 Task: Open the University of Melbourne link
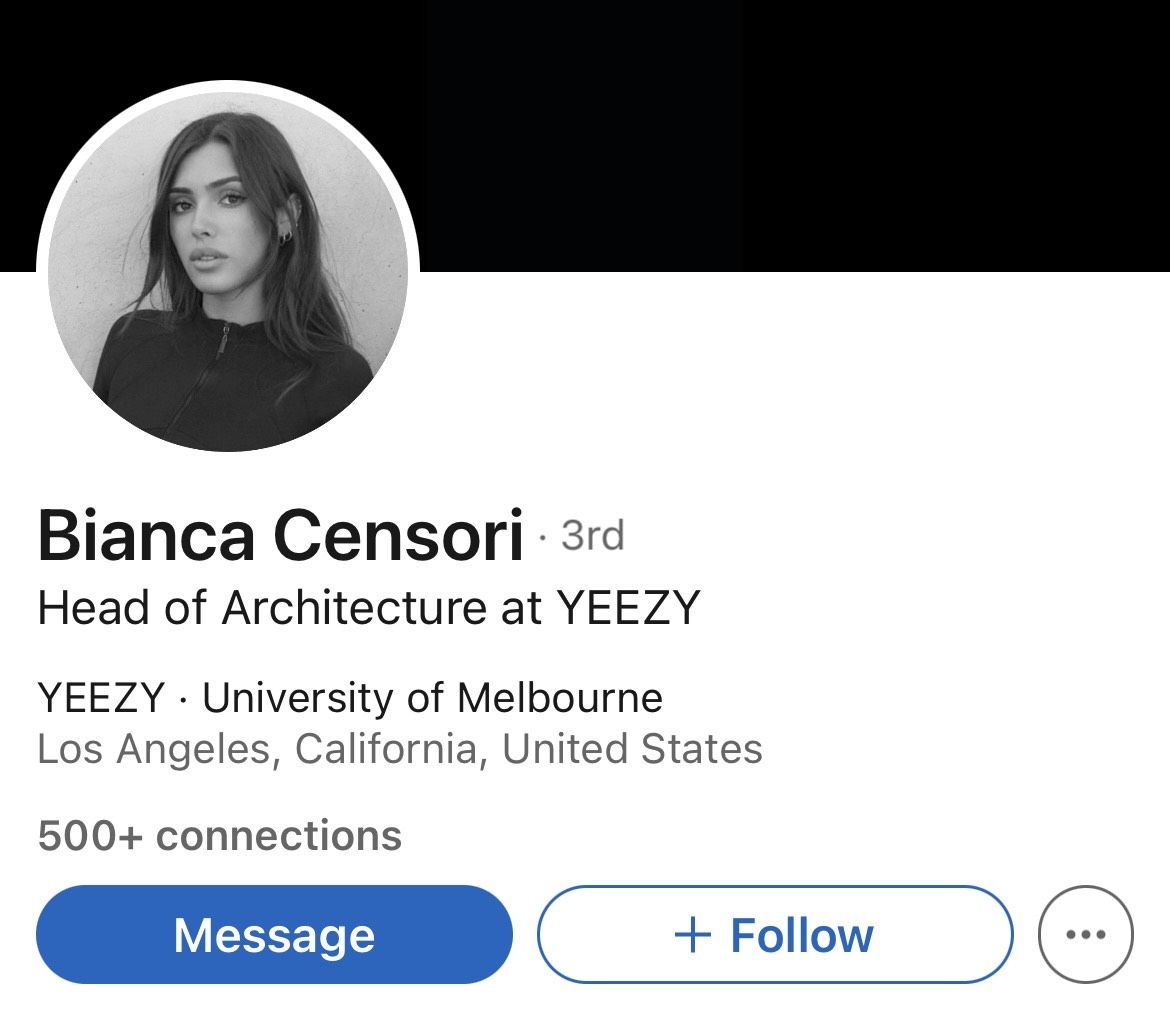point(432,698)
